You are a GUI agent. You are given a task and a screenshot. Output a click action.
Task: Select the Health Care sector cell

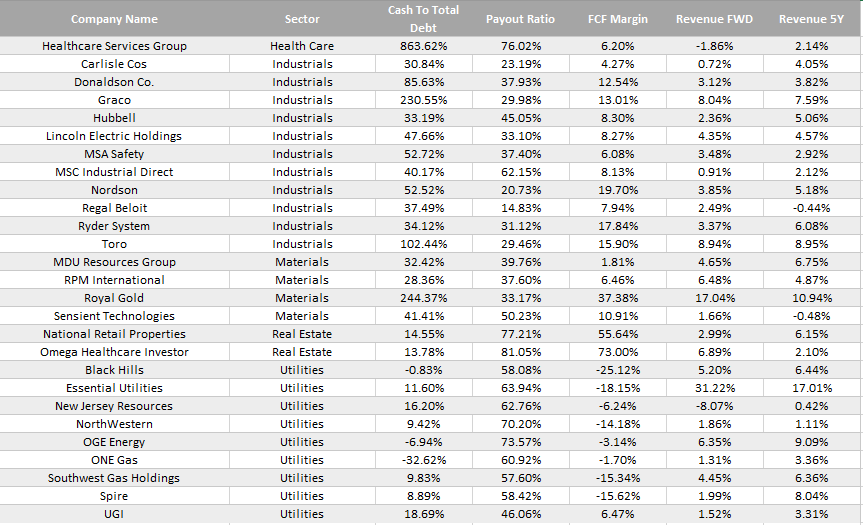click(302, 46)
